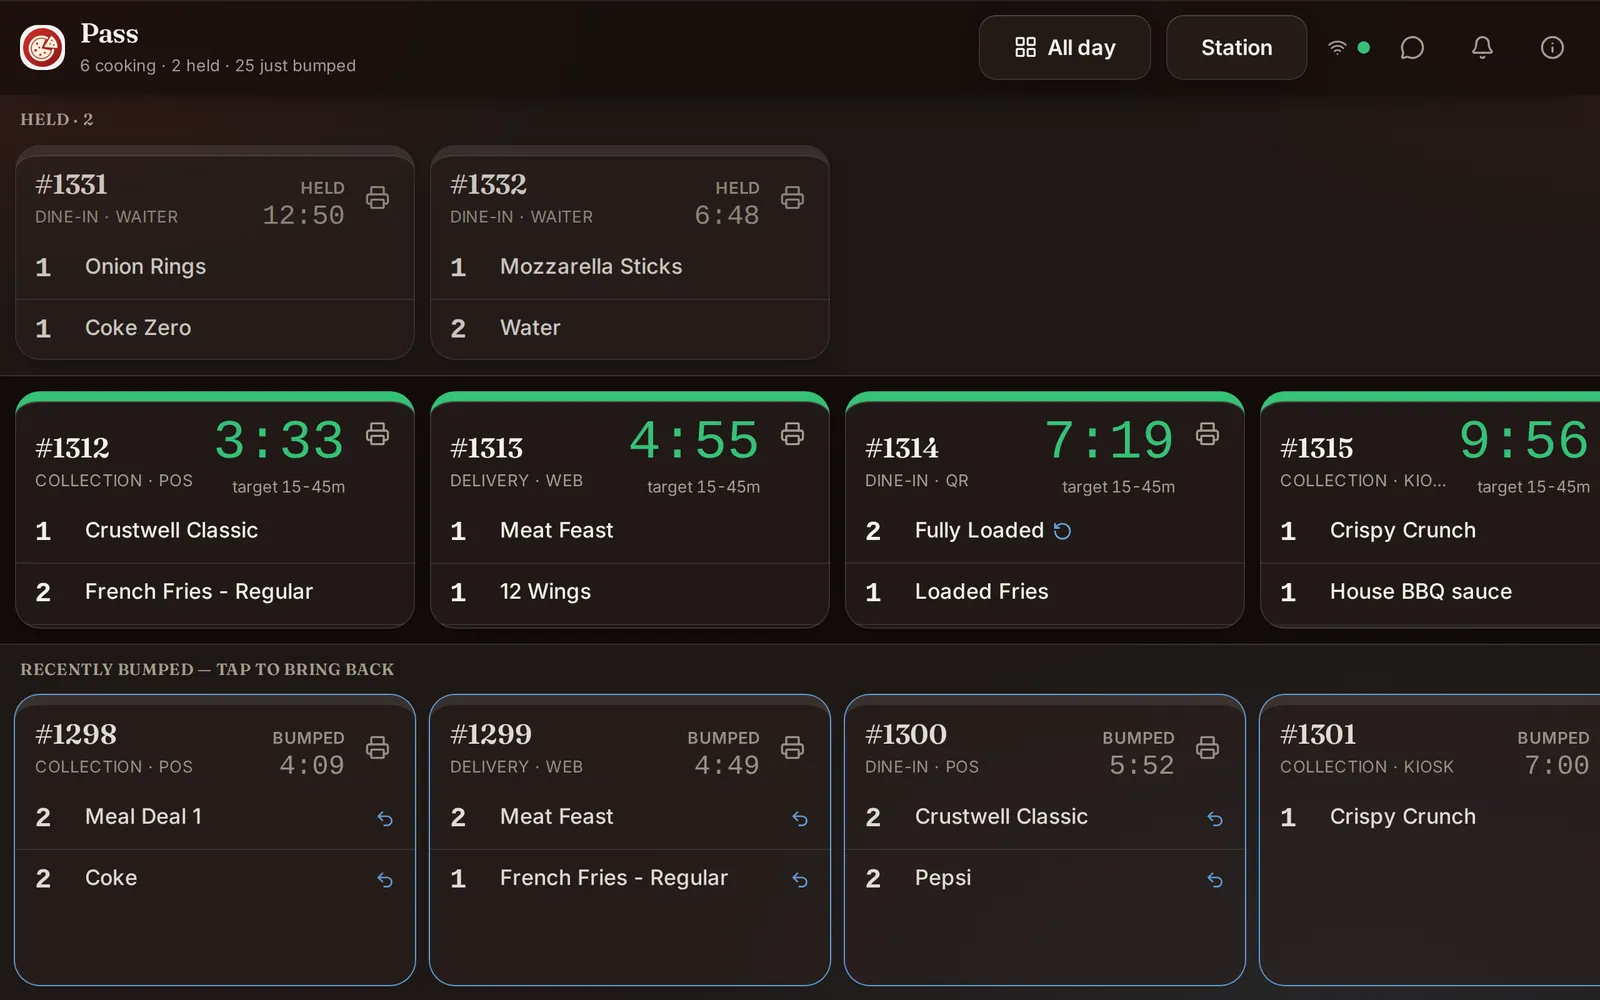The image size is (1600, 1000).
Task: Mark French Fries - Regular on #1312
Action: click(215, 592)
